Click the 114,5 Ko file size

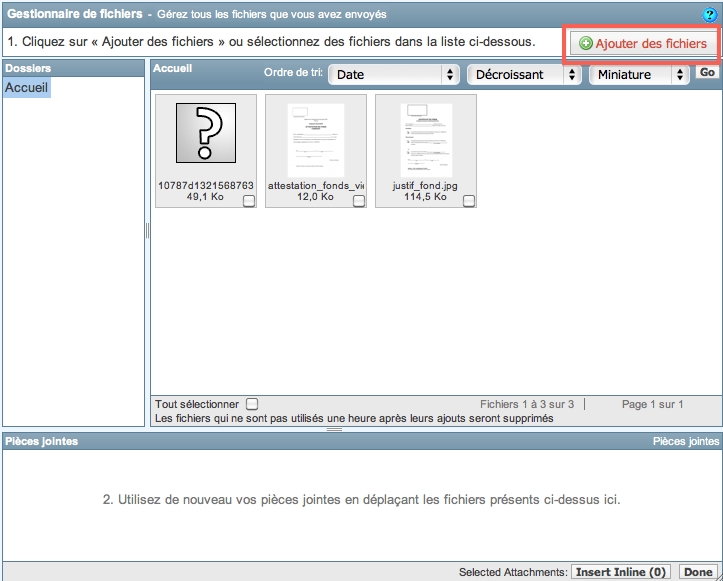pos(425,197)
